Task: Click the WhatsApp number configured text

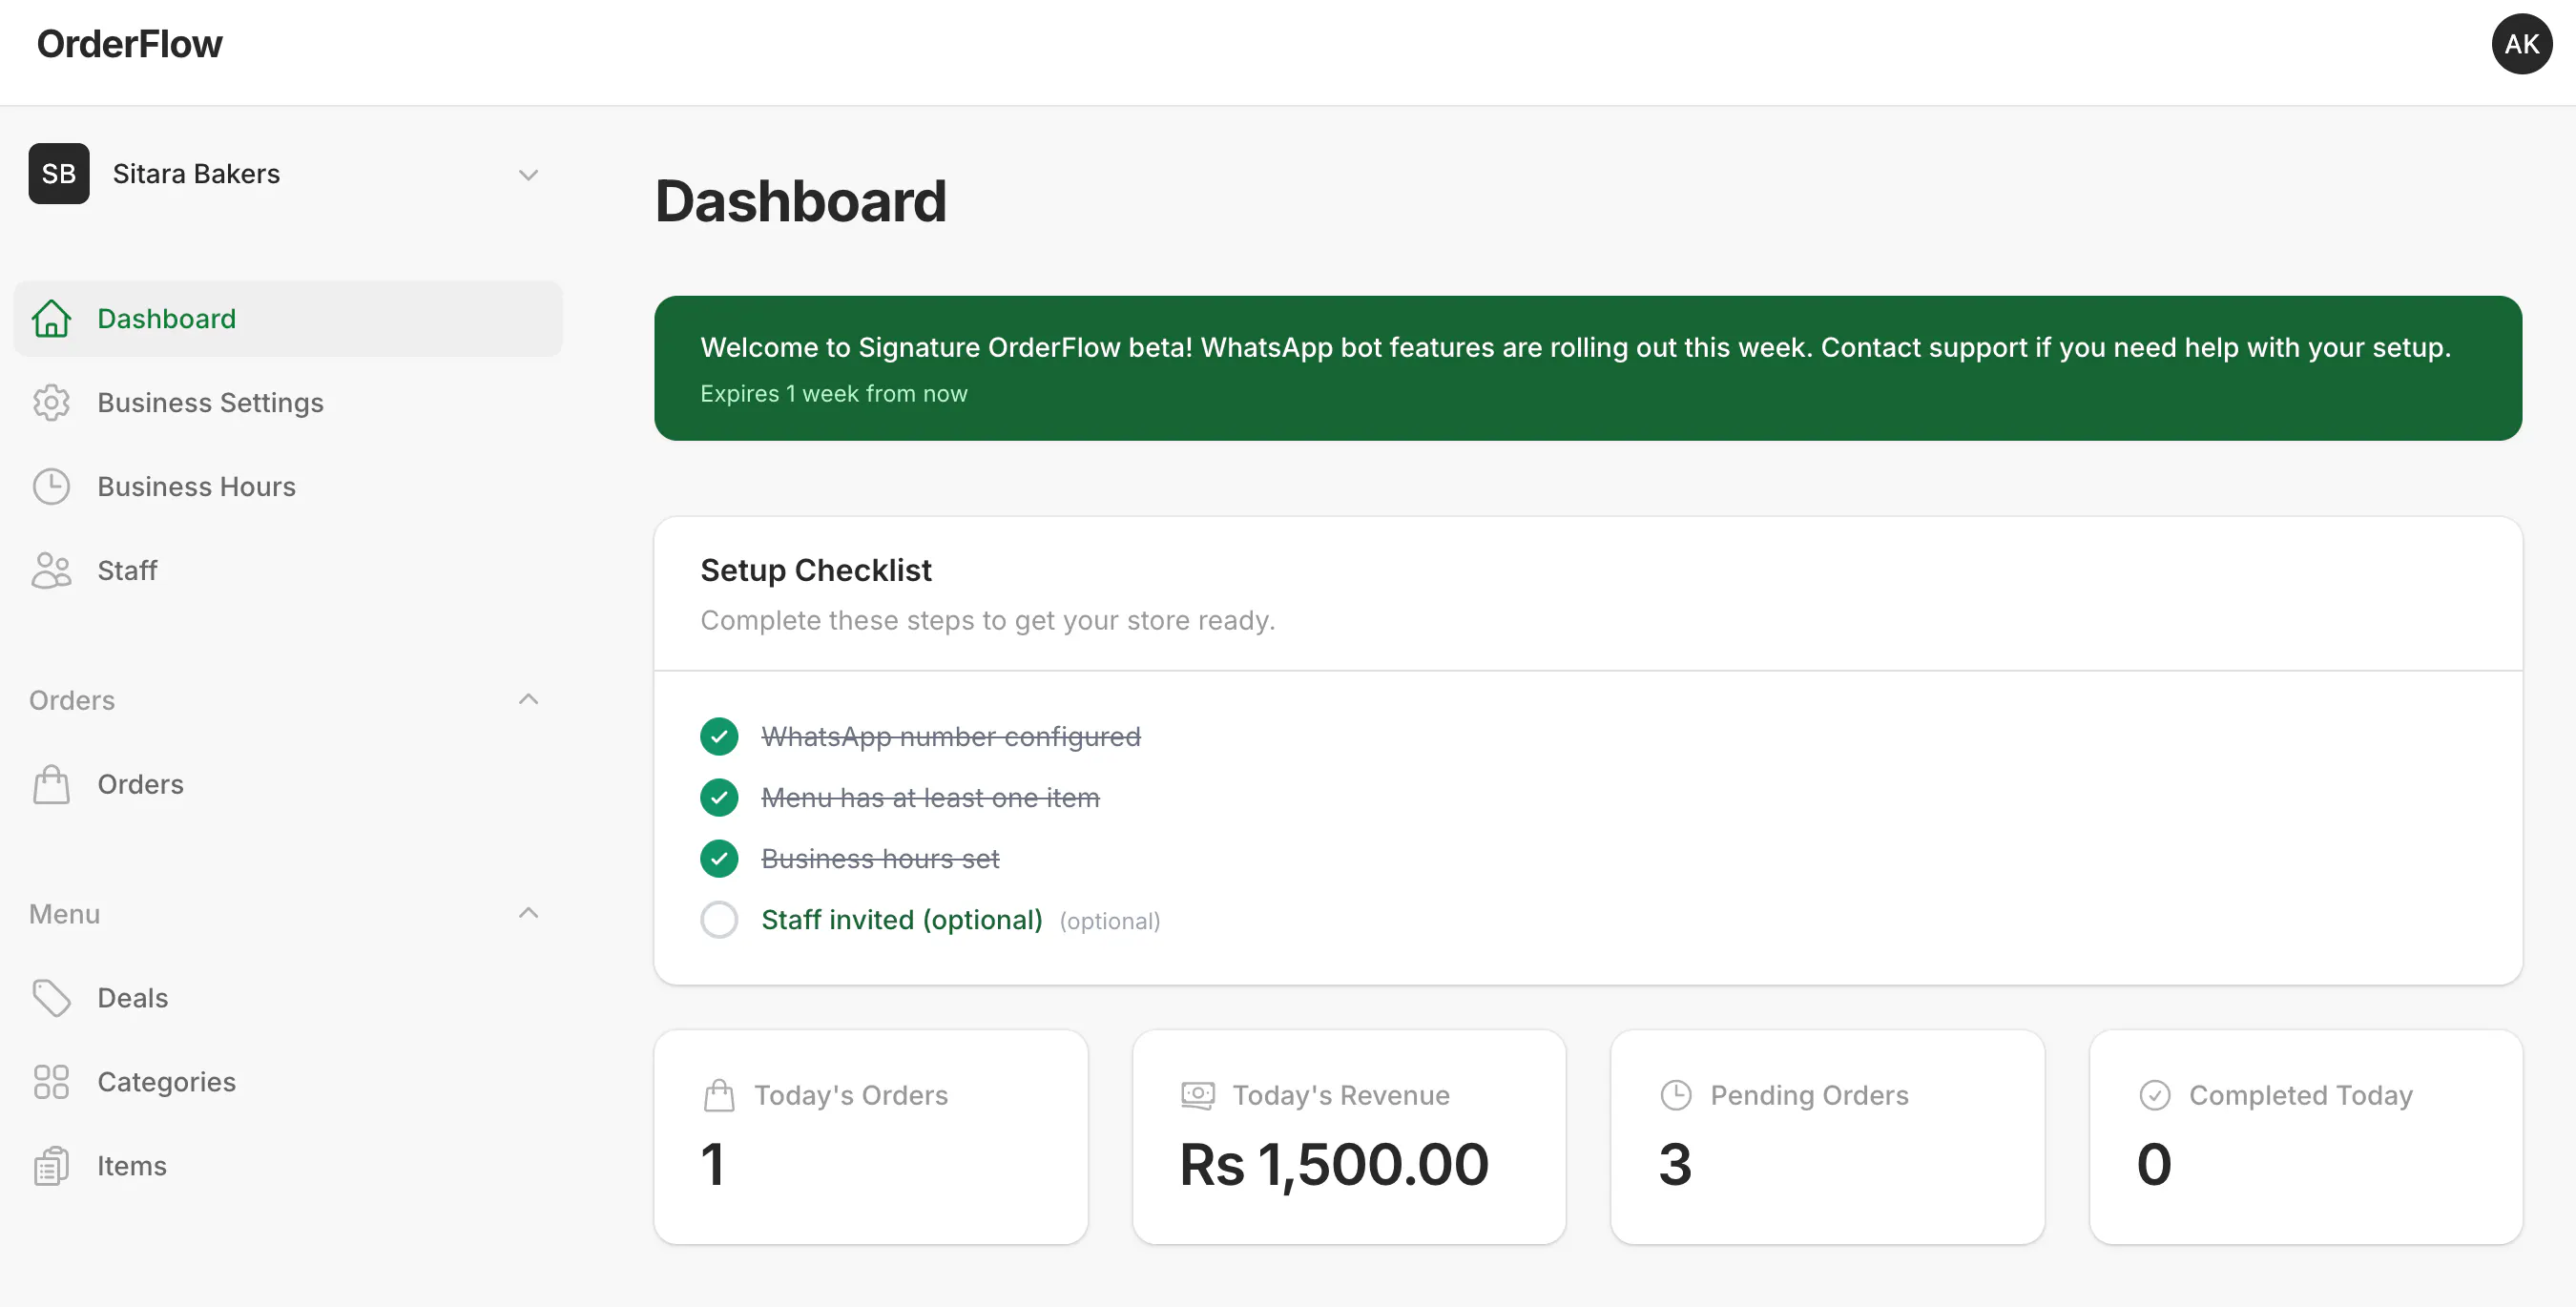Action: [x=950, y=737]
